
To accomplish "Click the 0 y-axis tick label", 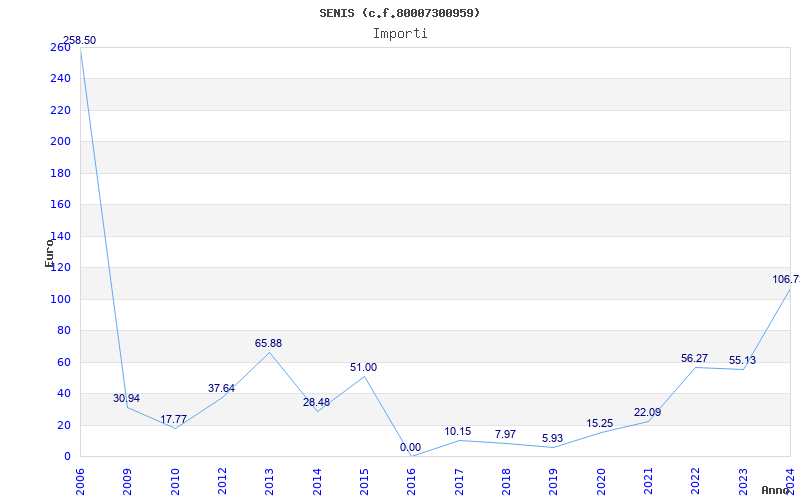I will (x=67, y=457).
